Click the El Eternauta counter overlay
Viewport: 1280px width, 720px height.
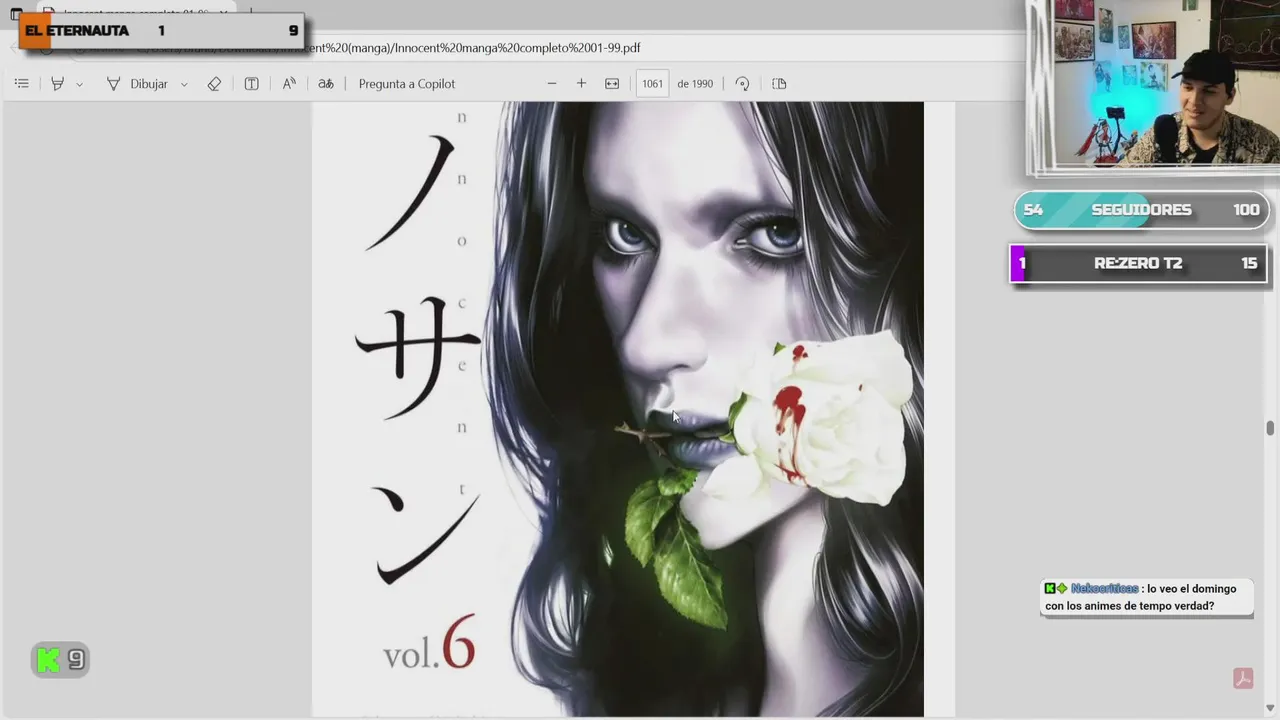(160, 31)
